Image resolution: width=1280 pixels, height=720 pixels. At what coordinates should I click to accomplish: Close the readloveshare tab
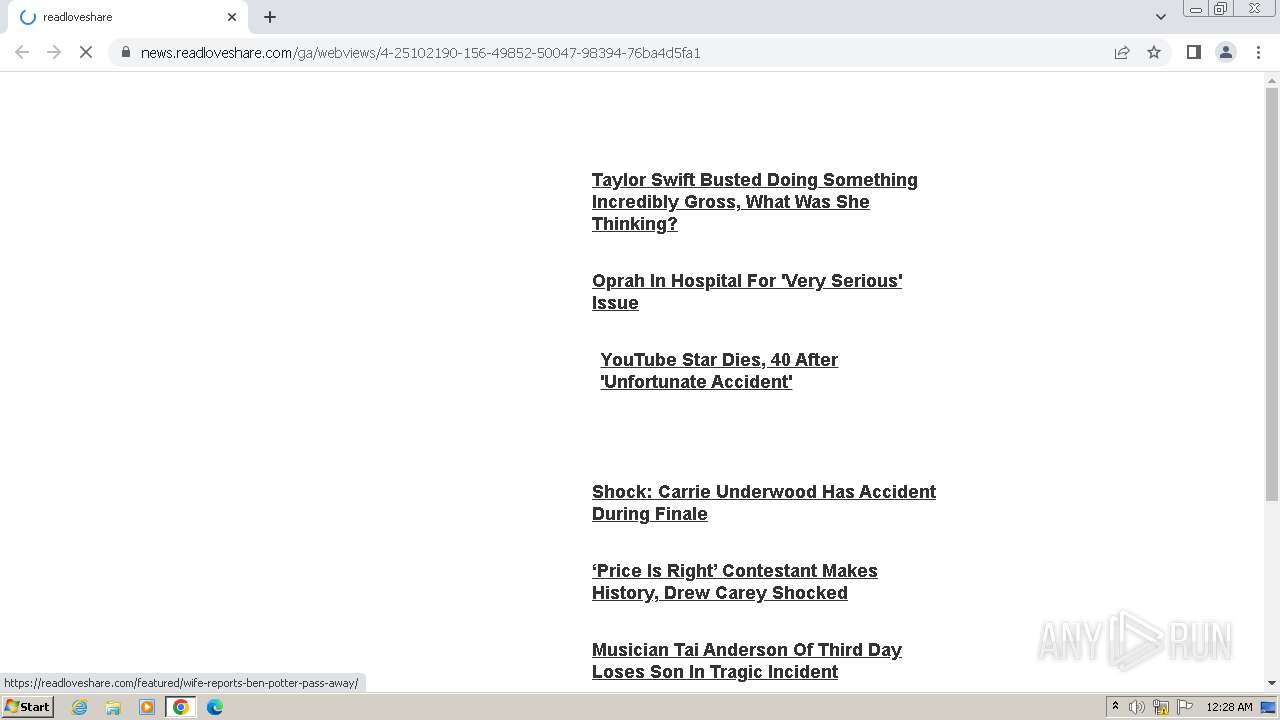click(x=232, y=17)
